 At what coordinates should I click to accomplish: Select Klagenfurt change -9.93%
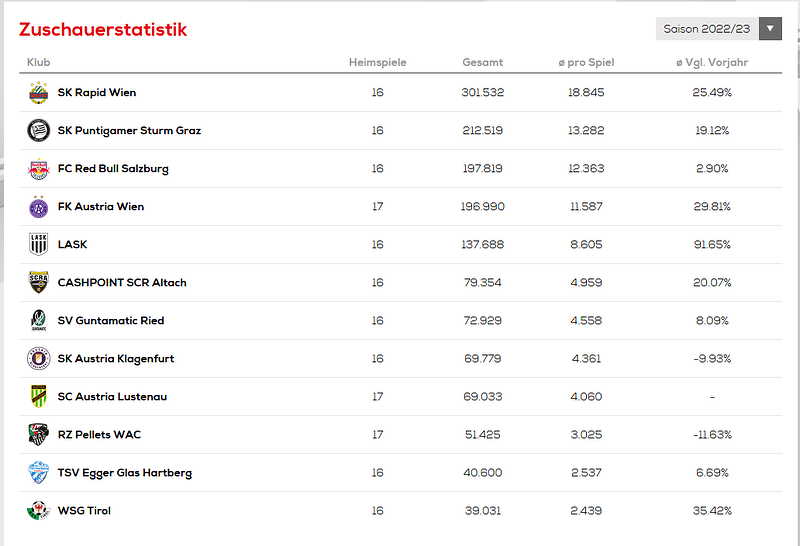pos(712,359)
